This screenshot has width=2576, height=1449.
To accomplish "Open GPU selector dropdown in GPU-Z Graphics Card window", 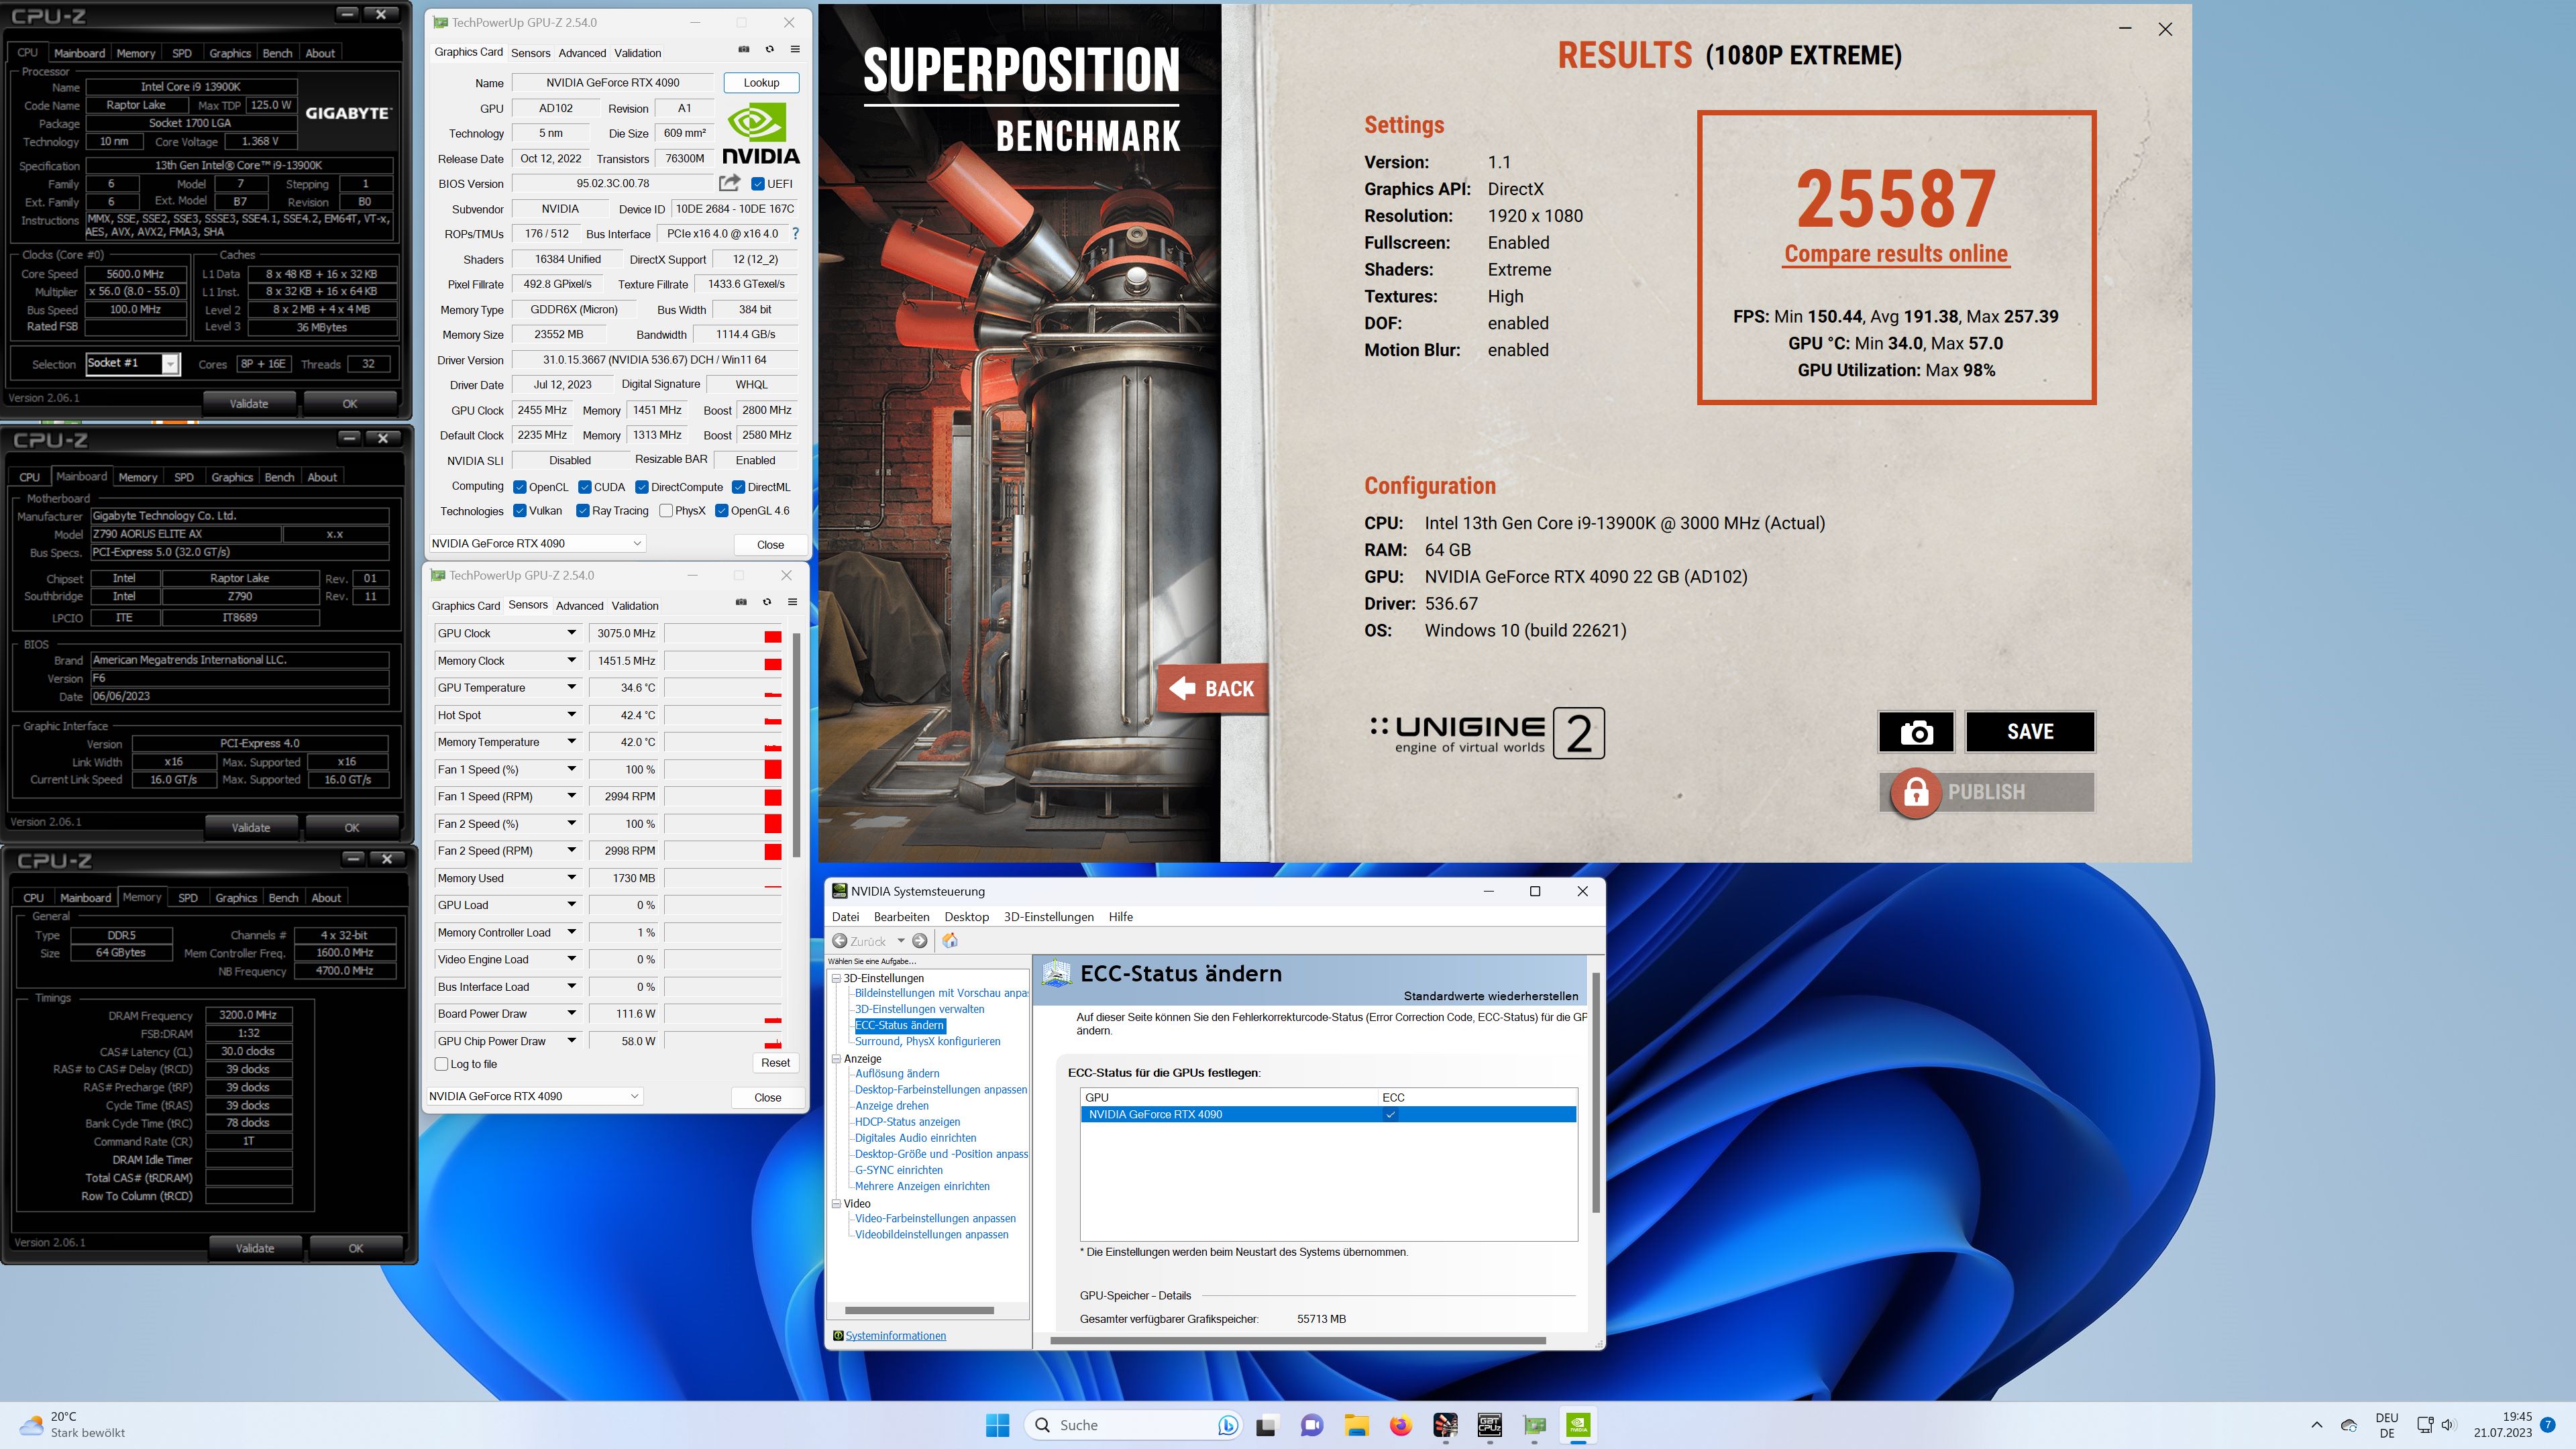I will coord(537,544).
